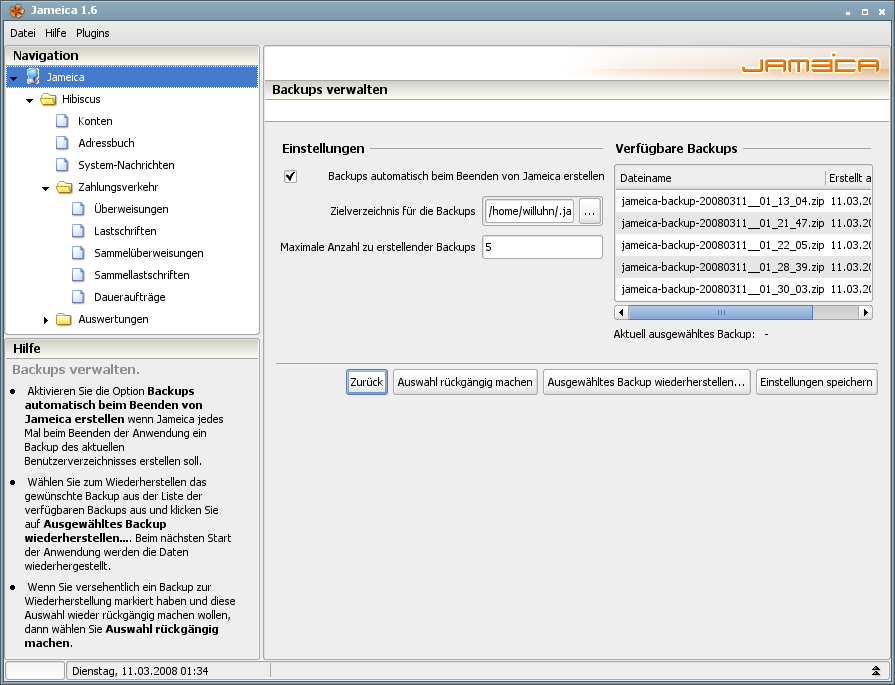Open System-Nachrichten in navigation
895x685 pixels.
coord(126,165)
